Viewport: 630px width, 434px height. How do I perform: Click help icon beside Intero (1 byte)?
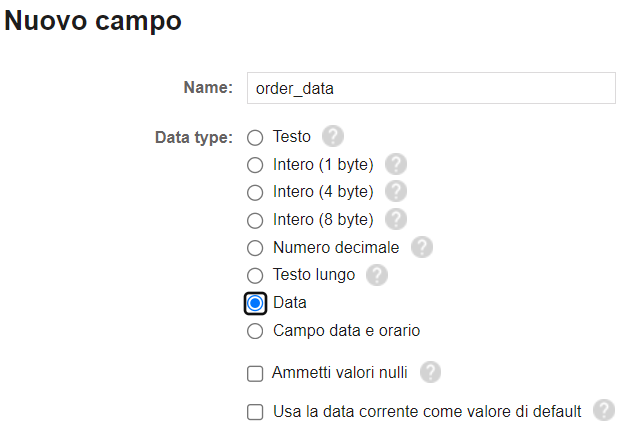[x=396, y=164]
